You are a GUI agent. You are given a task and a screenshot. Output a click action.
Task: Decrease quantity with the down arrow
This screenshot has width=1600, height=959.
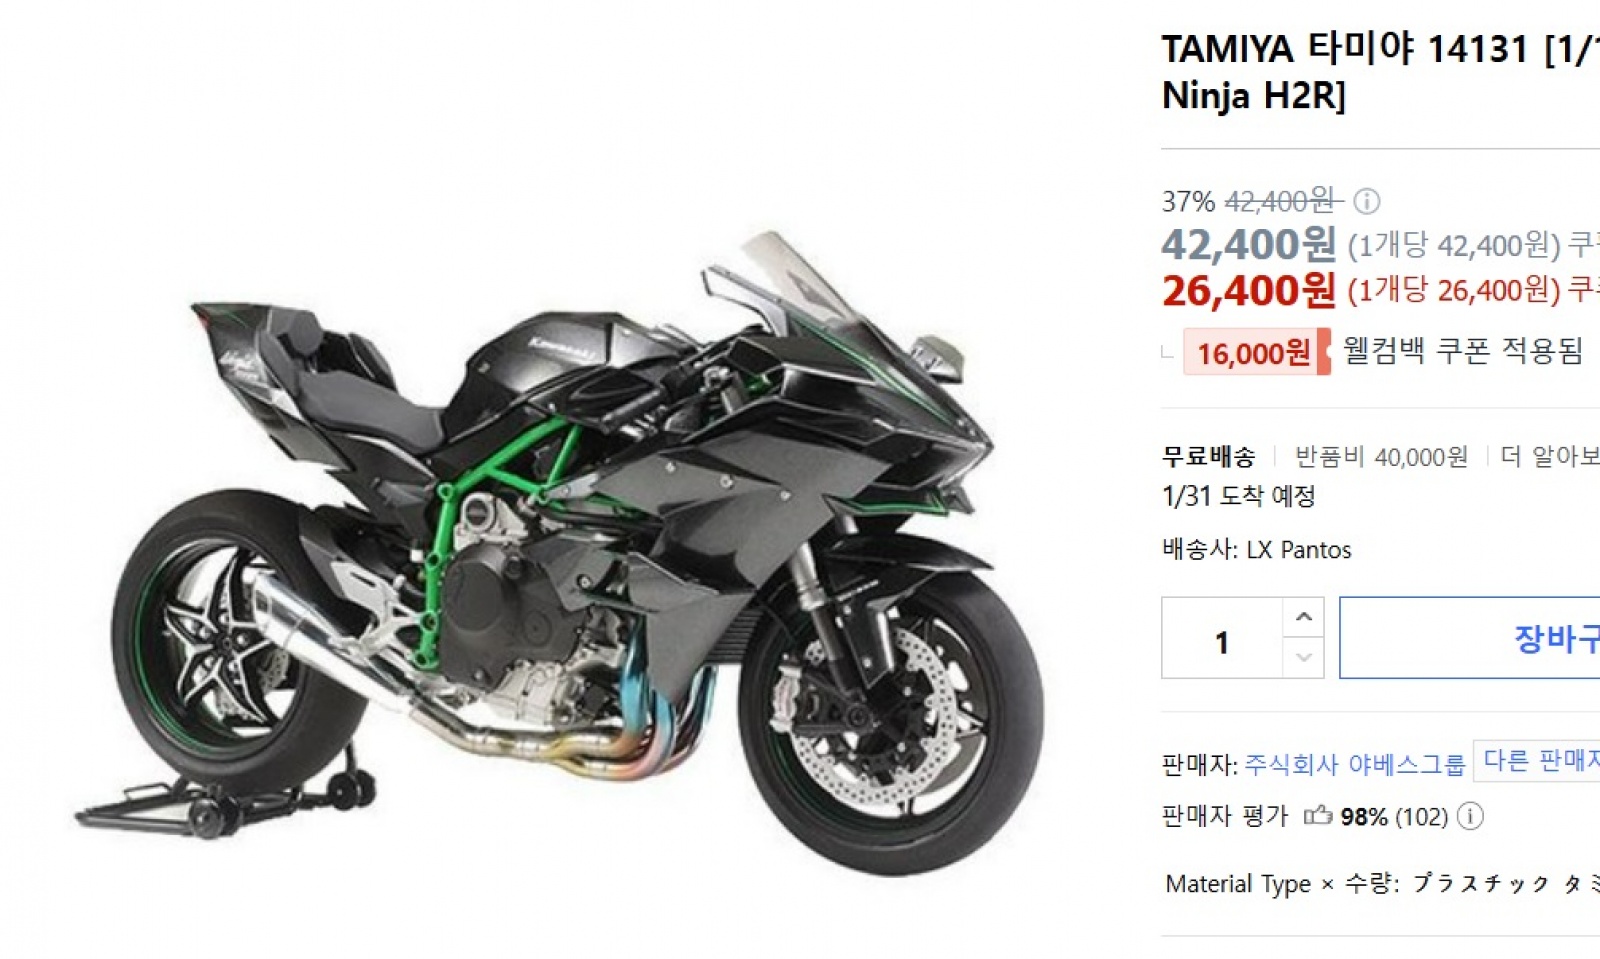click(1303, 658)
